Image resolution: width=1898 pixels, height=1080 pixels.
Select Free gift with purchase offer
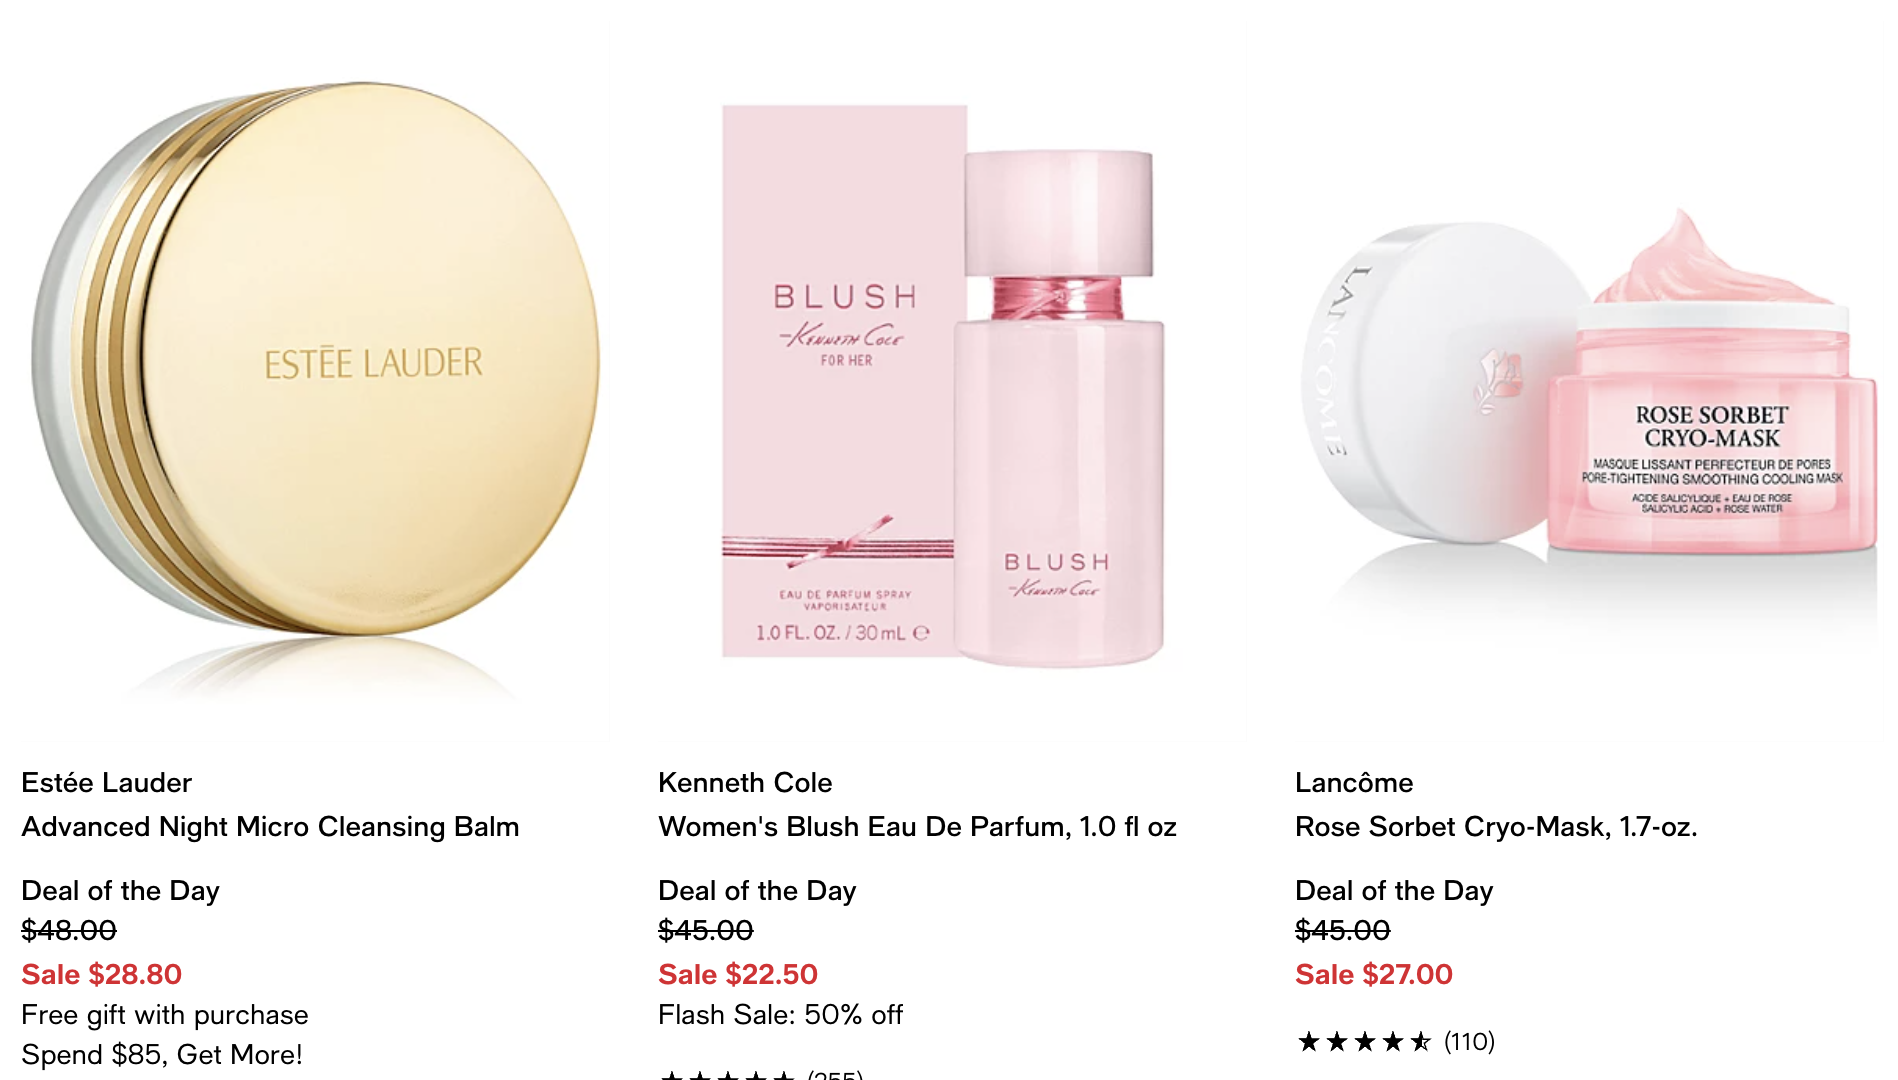pyautogui.click(x=165, y=1014)
